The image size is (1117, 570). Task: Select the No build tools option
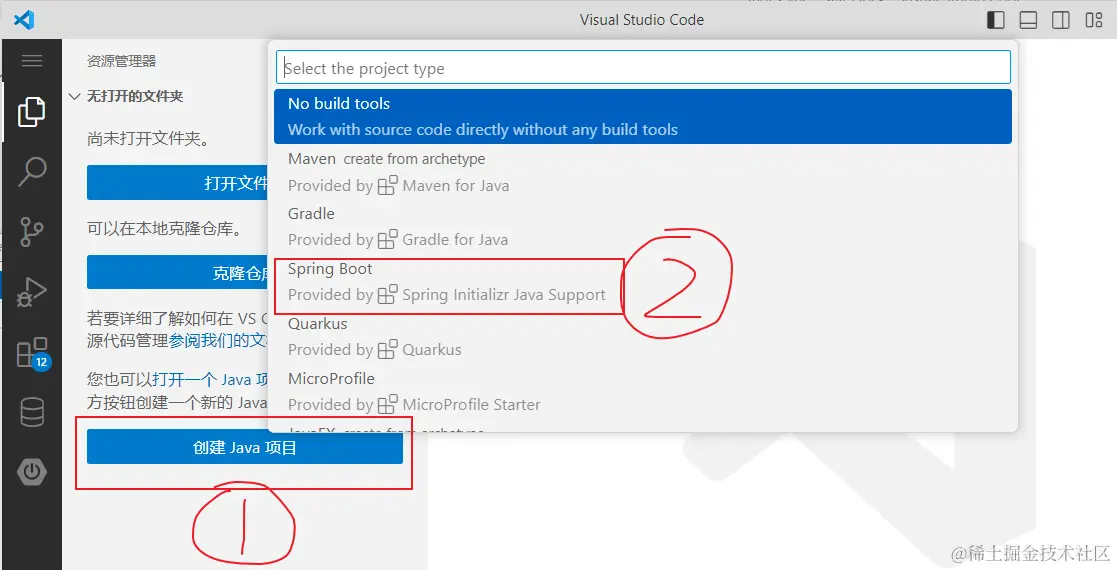click(x=643, y=116)
